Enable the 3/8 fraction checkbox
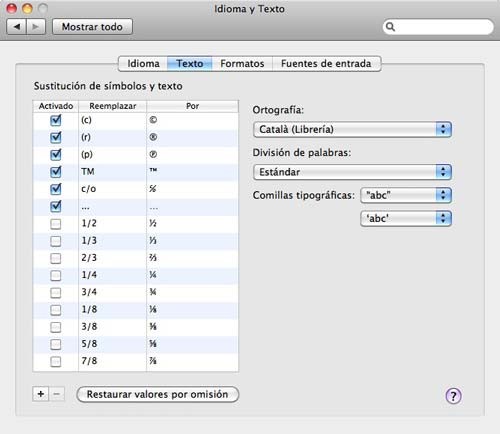Screen dimensions: 500x434 coord(56,327)
